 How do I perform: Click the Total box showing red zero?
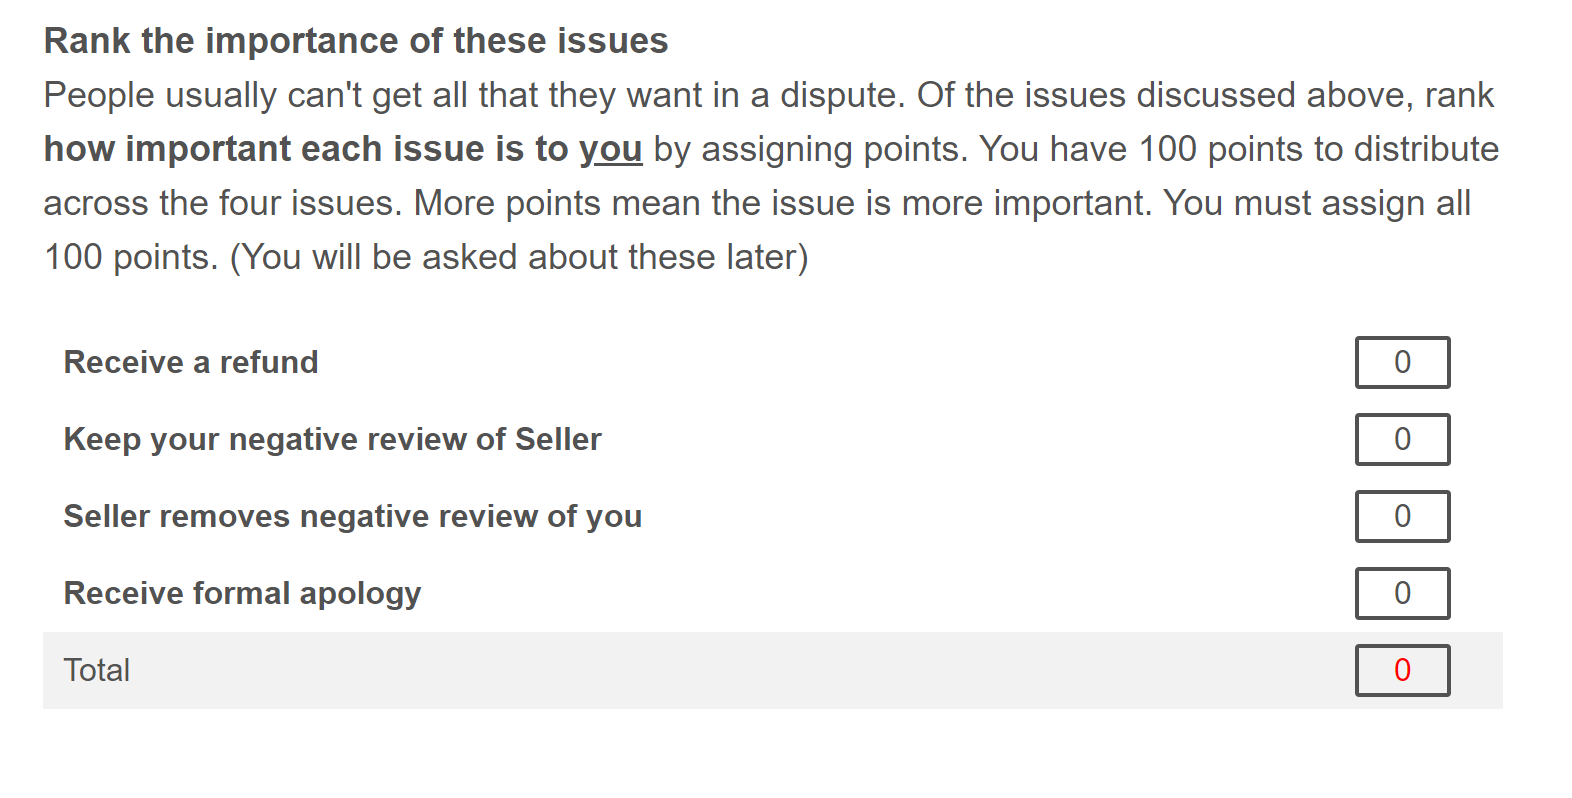pyautogui.click(x=1402, y=670)
